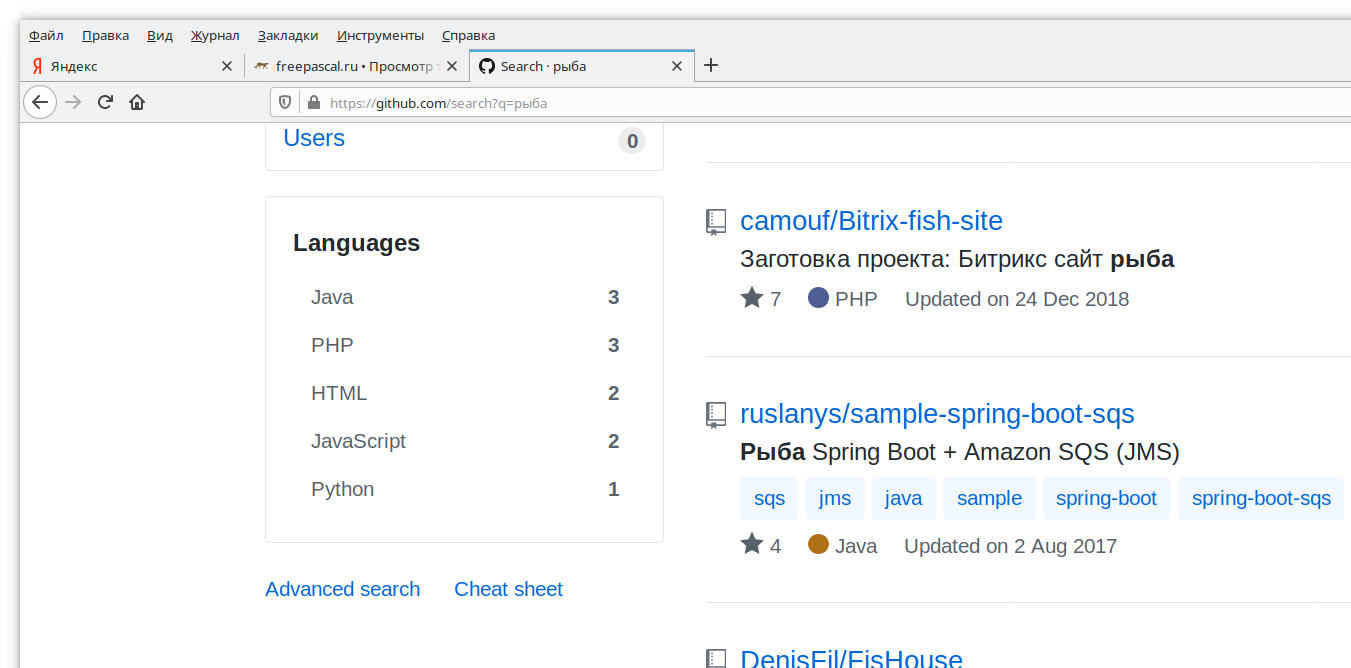Filter results by Java language
The height and width of the screenshot is (668, 1351).
point(332,297)
